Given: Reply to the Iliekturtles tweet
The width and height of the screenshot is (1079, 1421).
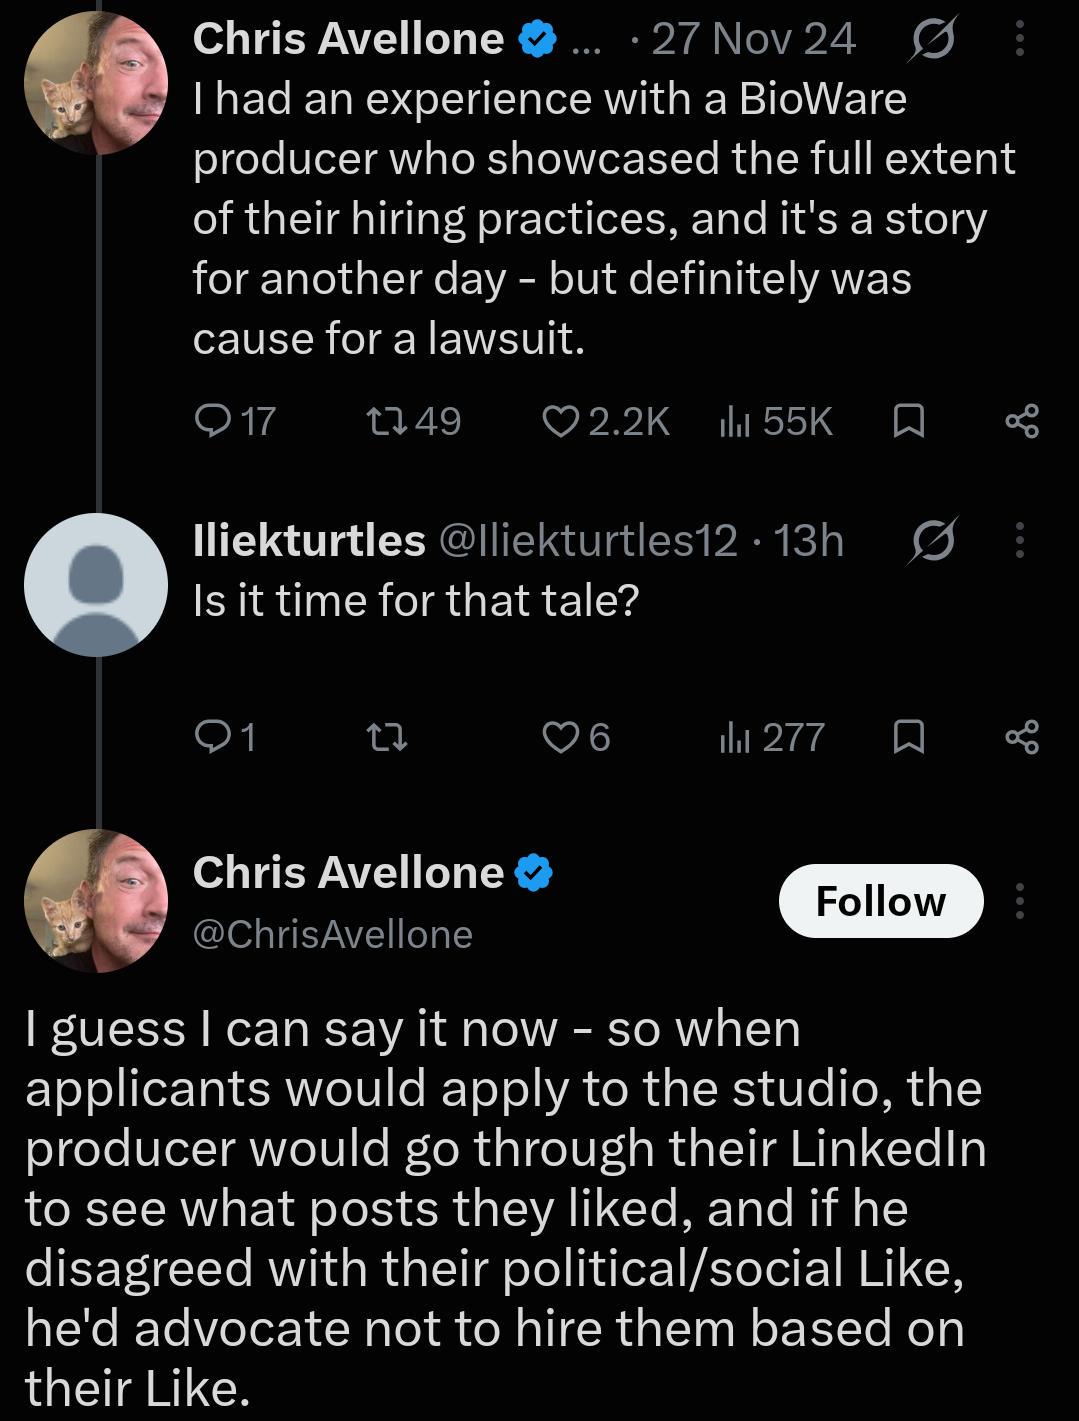Looking at the screenshot, I should [x=224, y=738].
